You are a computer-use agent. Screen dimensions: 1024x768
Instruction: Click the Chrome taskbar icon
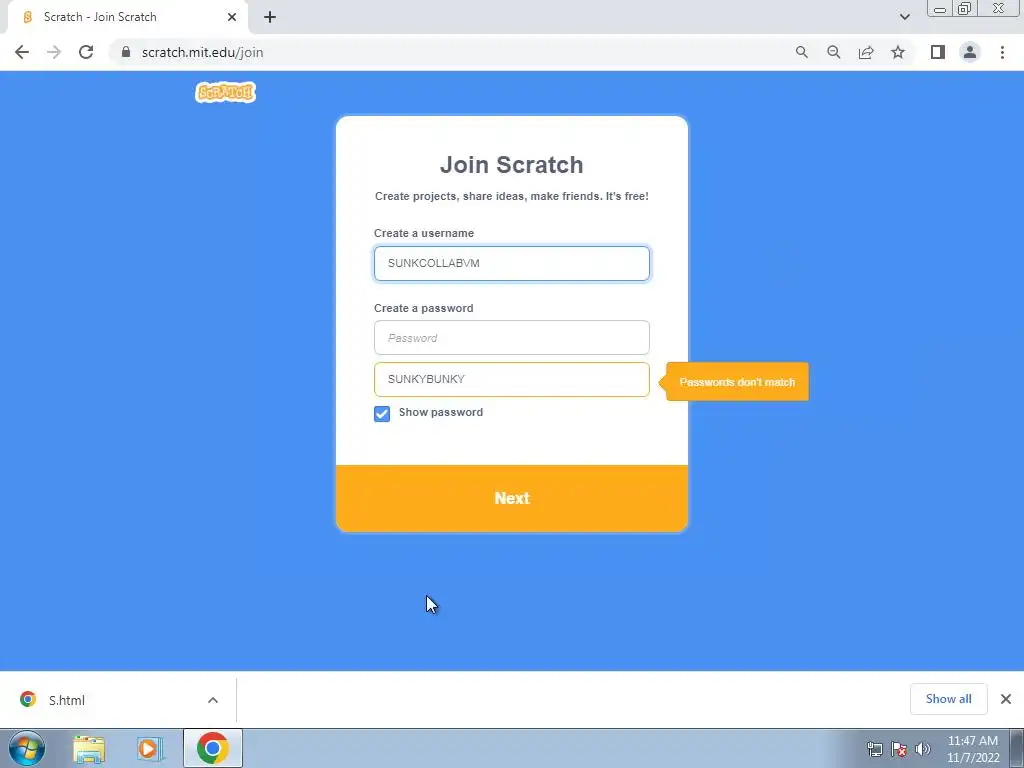click(212, 748)
